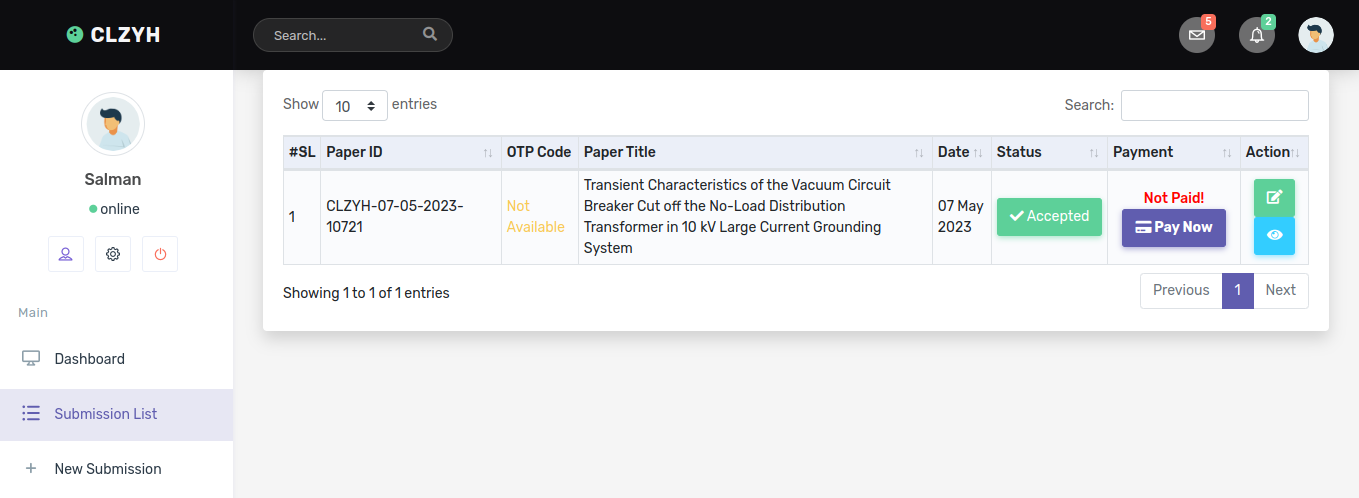Screen dimensions: 1359x498
Task: Click the Pay Now button
Action: click(x=1174, y=227)
